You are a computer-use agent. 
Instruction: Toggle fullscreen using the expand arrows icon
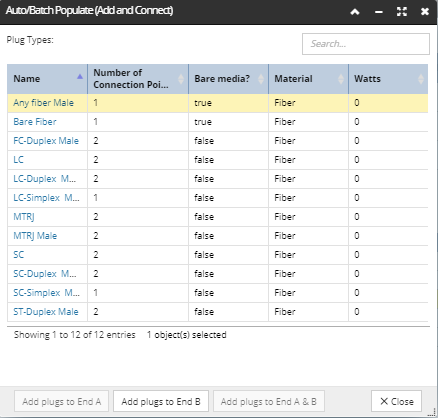pos(402,12)
